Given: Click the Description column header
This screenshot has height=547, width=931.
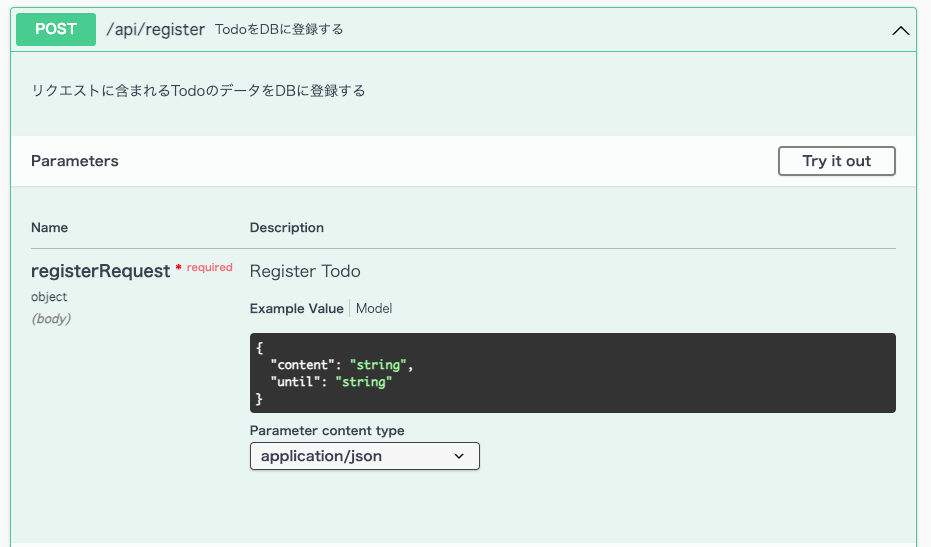Looking at the screenshot, I should coord(287,227).
